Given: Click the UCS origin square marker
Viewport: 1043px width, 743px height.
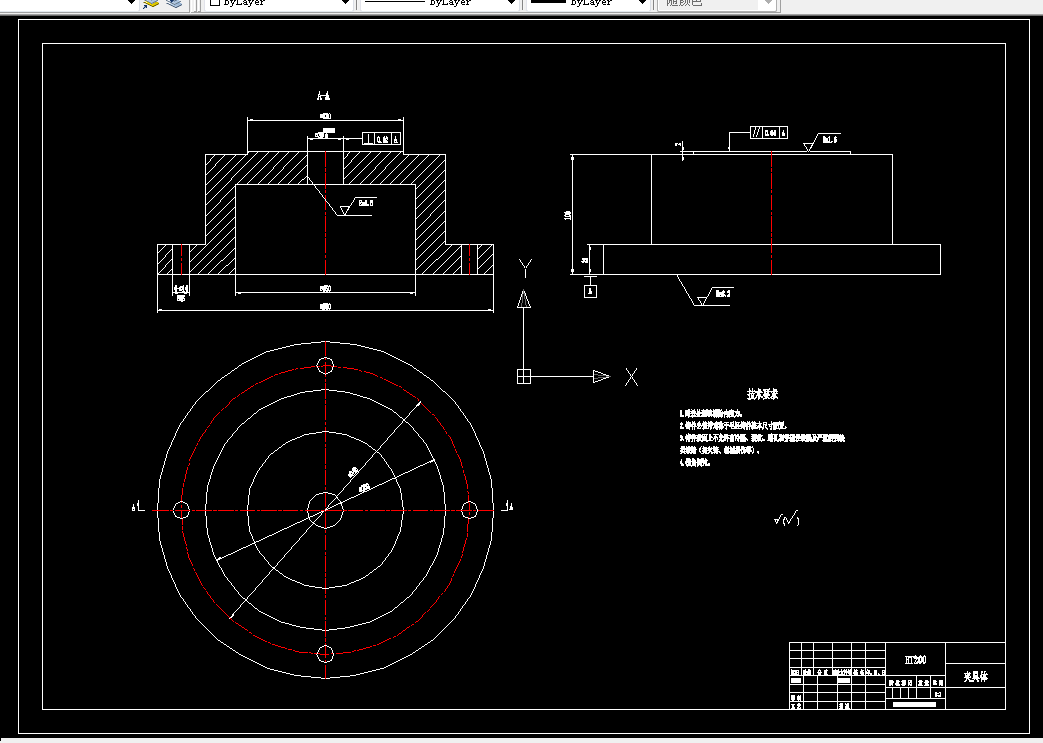Looking at the screenshot, I should [524, 376].
